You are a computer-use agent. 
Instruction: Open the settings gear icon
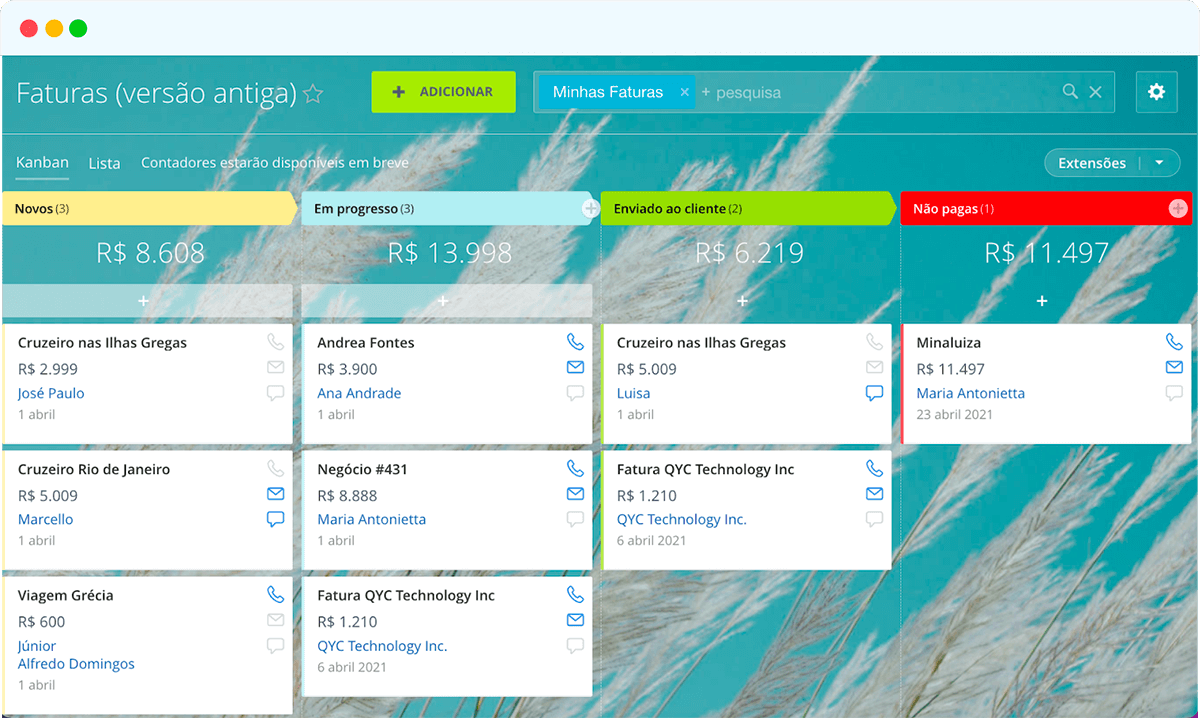click(1156, 92)
